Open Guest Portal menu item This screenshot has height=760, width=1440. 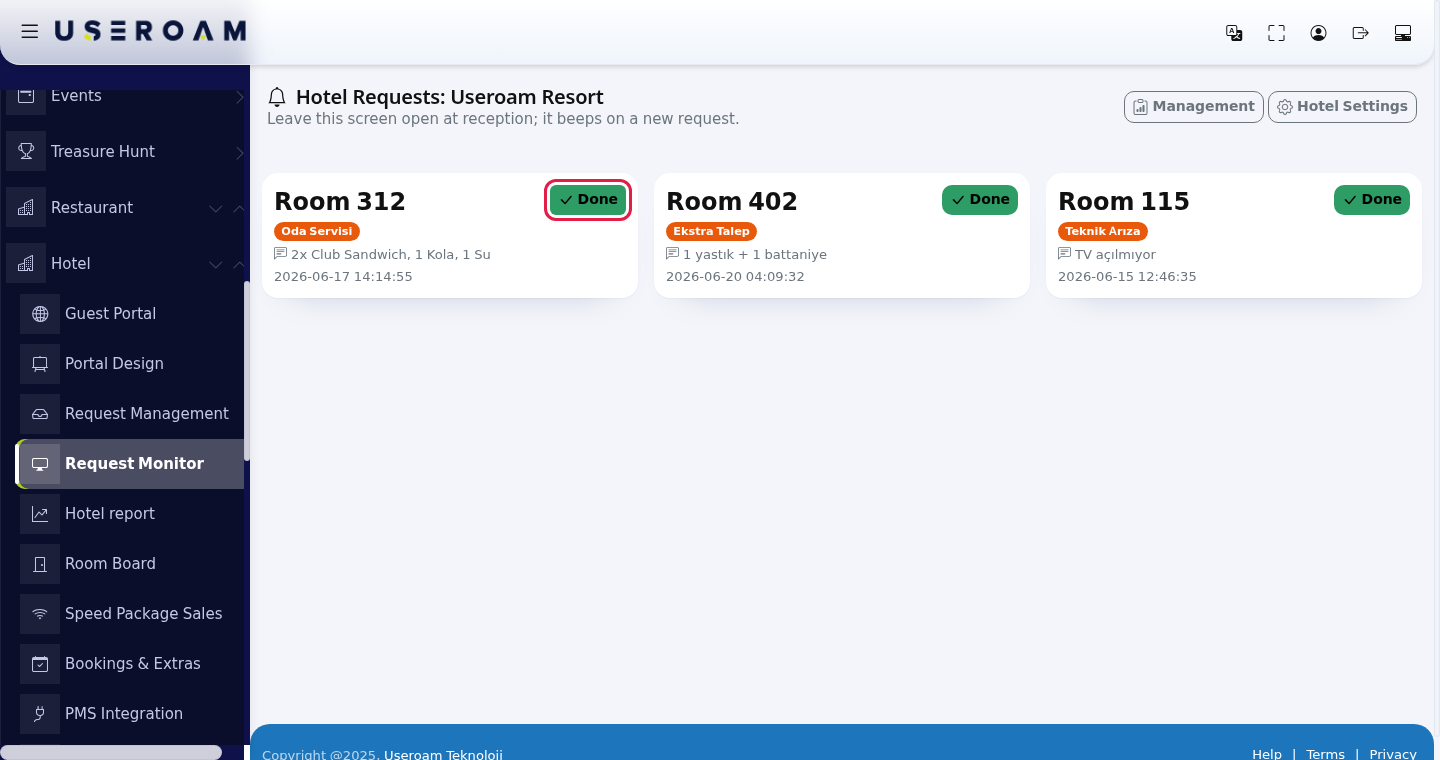(132, 314)
